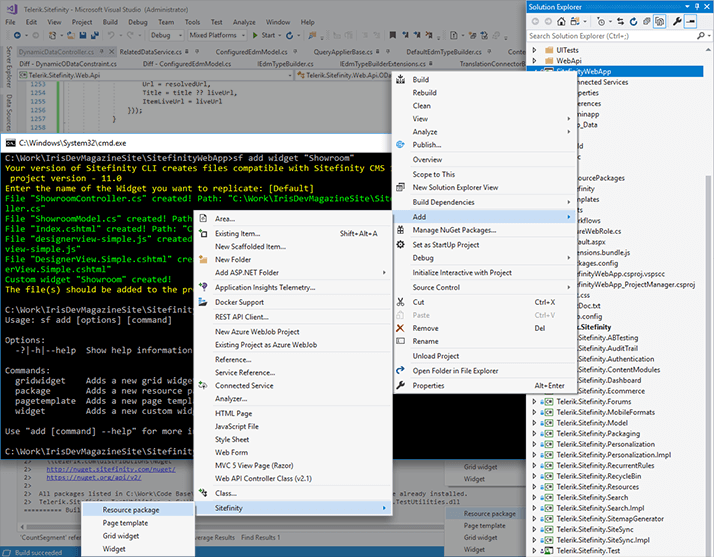
Task: Open the Build menu in menu bar
Action: [x=110, y=22]
